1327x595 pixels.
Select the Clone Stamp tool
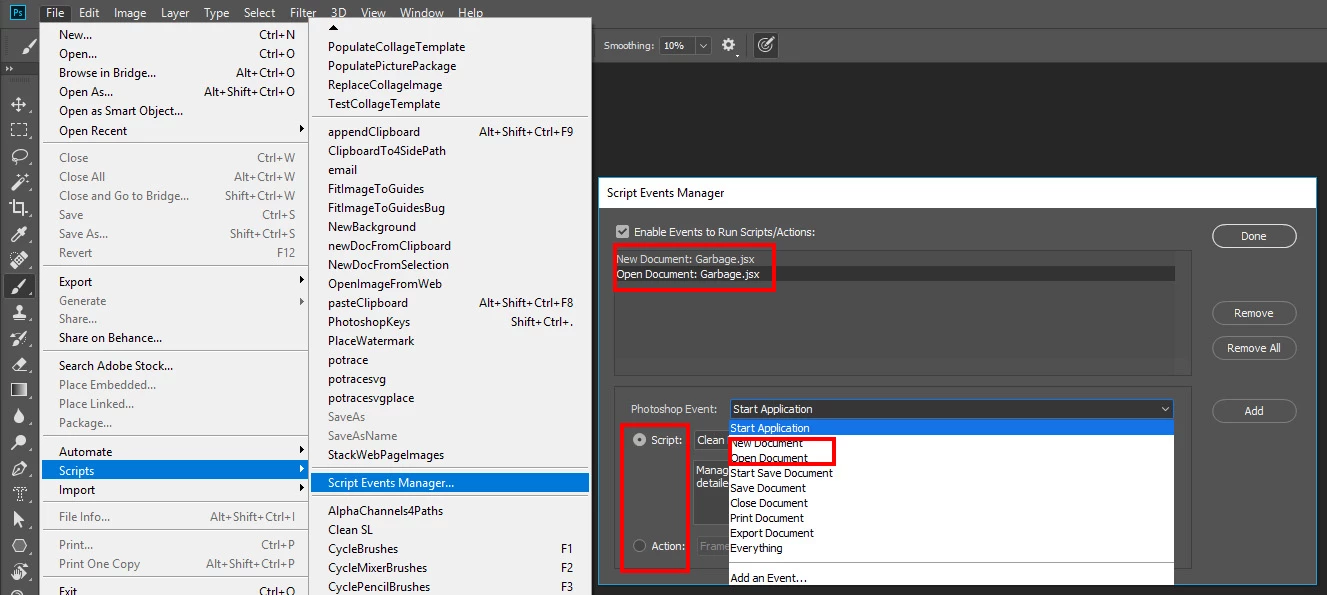[x=18, y=312]
